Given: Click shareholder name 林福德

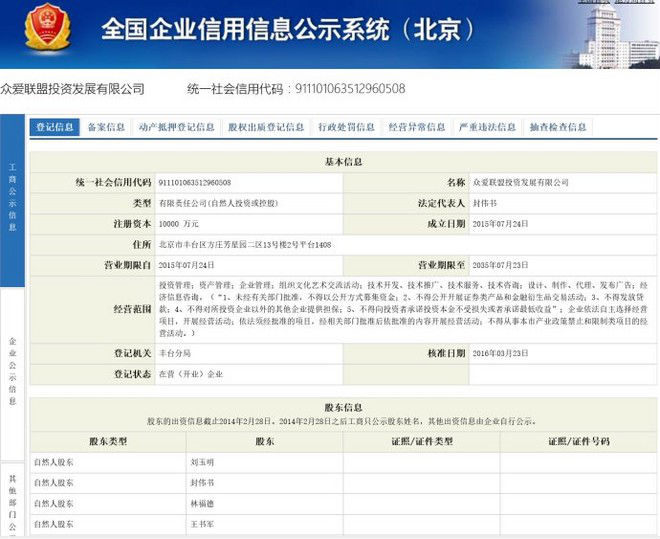Looking at the screenshot, I should click(202, 504).
